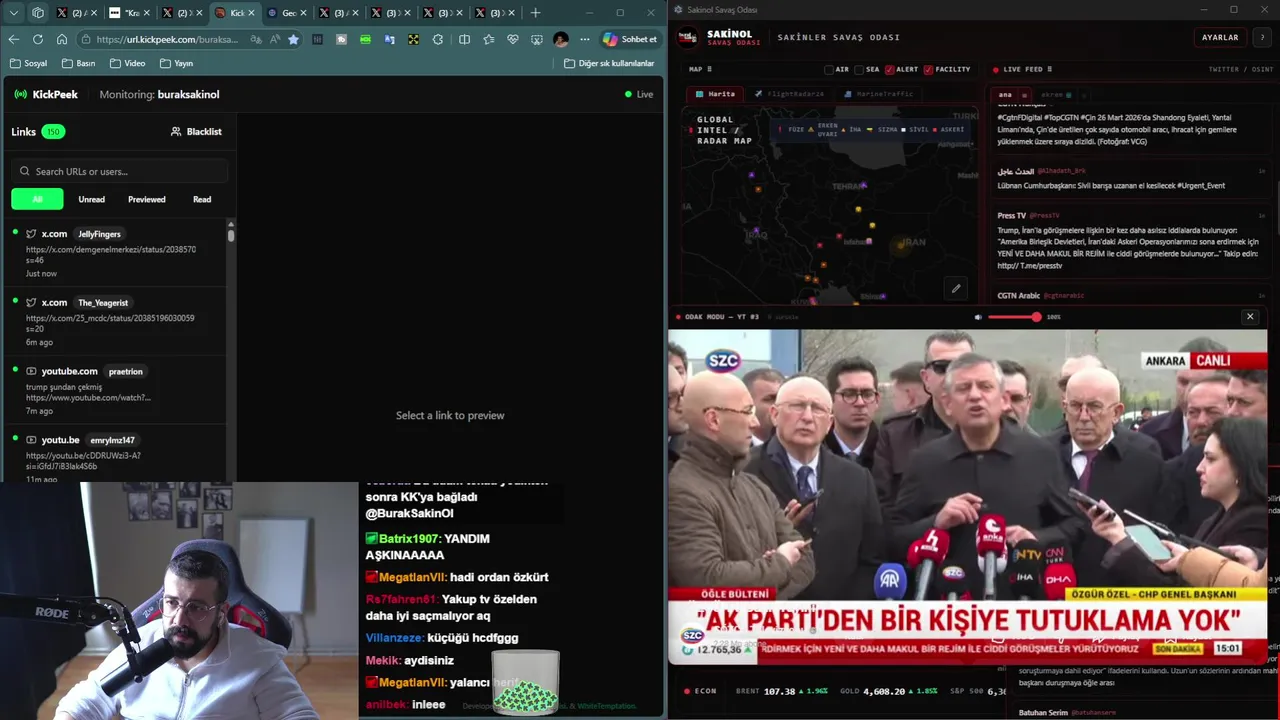Screen dimensions: 1280x720
Task: Open the youtube.com link from praetrion
Action: tap(113, 390)
